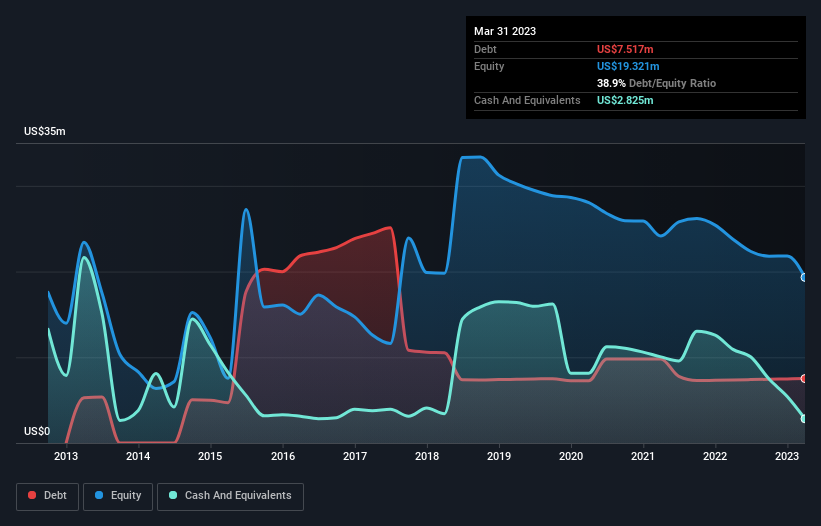The image size is (821, 526).
Task: Click the teal Cash And Equivalents legend dot
Action: click(x=173, y=495)
